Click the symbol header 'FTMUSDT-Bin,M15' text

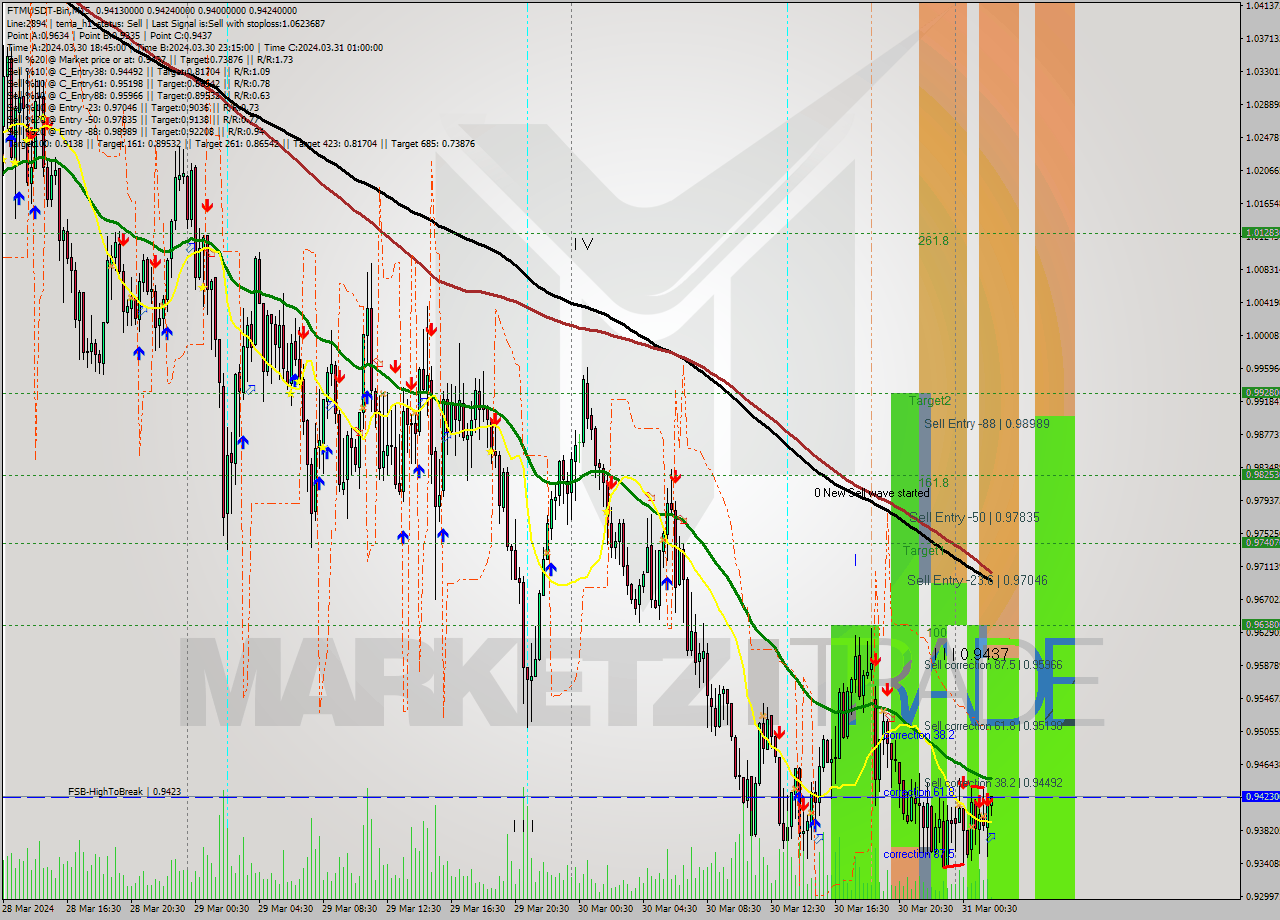pos(48,11)
